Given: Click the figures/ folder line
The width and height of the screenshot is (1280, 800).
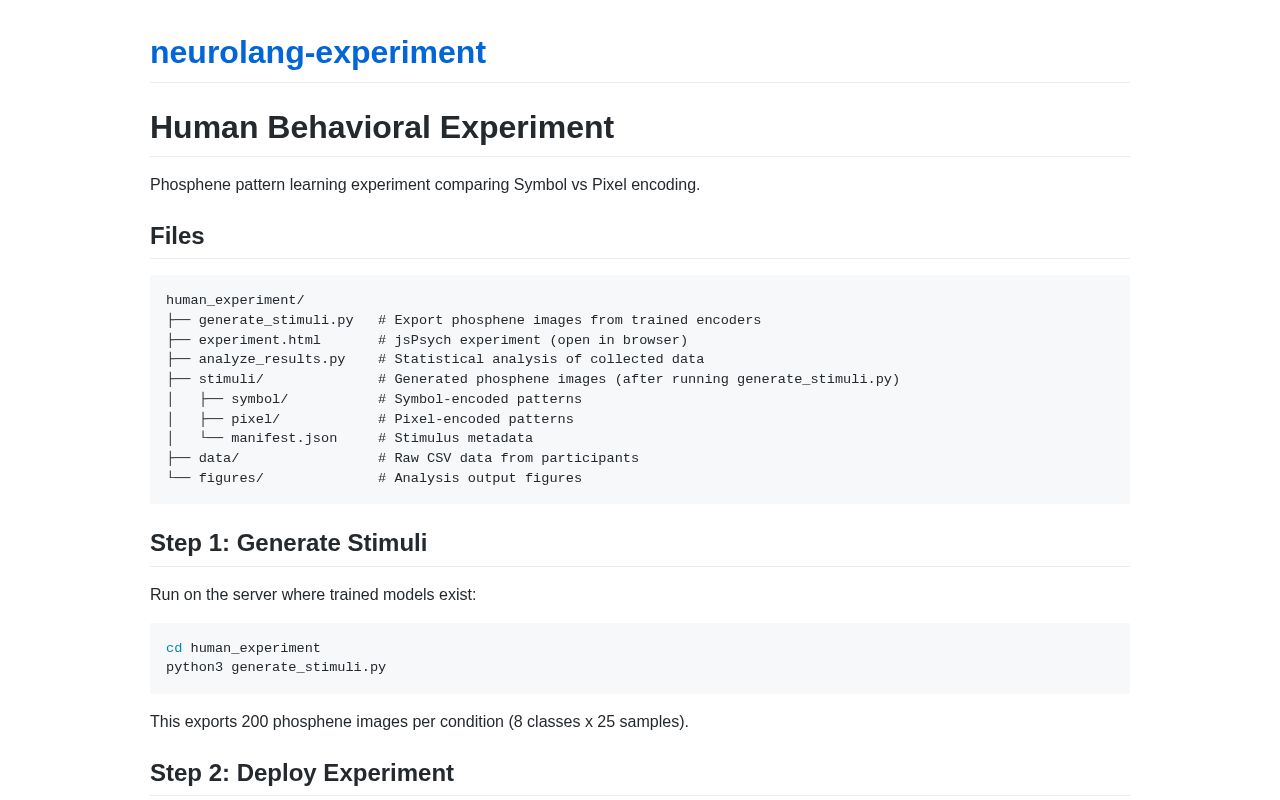Looking at the screenshot, I should click(x=374, y=479).
